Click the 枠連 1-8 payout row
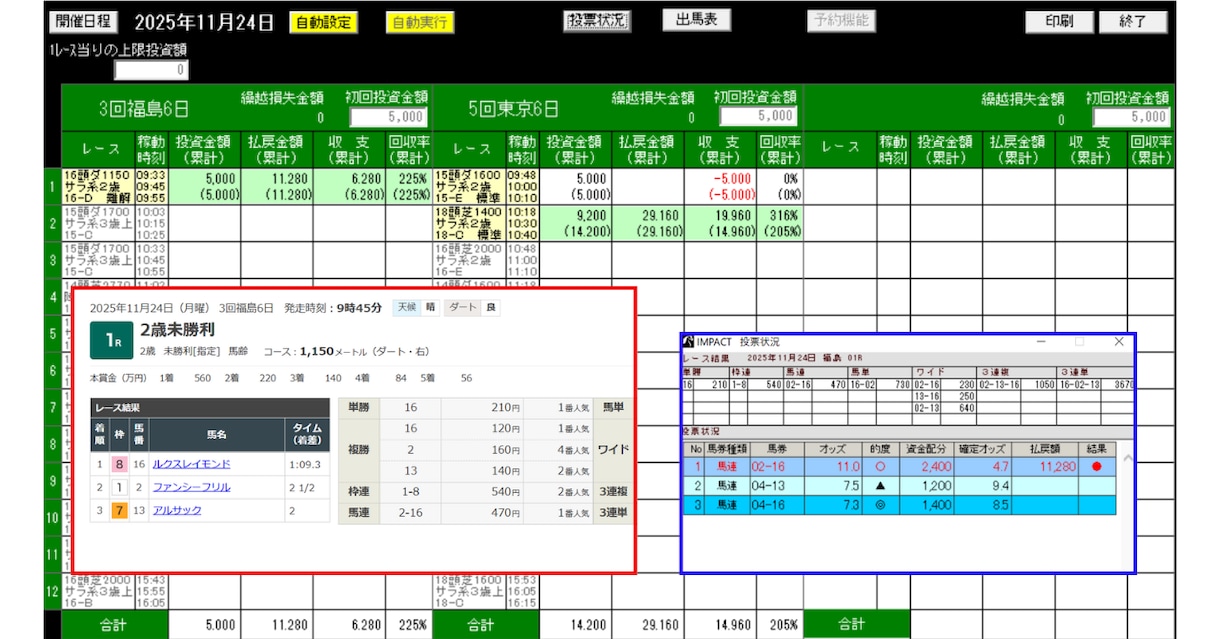This screenshot has width=1220, height=639. pyautogui.click(x=467, y=491)
